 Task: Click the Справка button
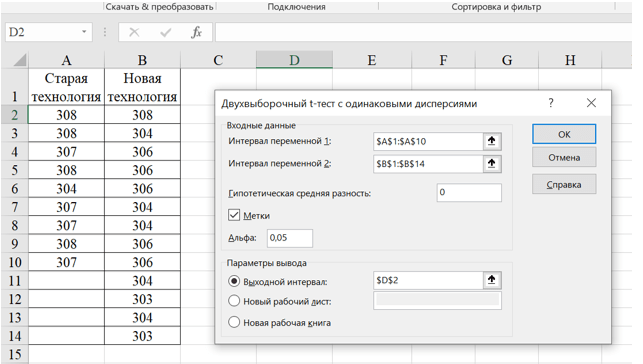coord(564,184)
